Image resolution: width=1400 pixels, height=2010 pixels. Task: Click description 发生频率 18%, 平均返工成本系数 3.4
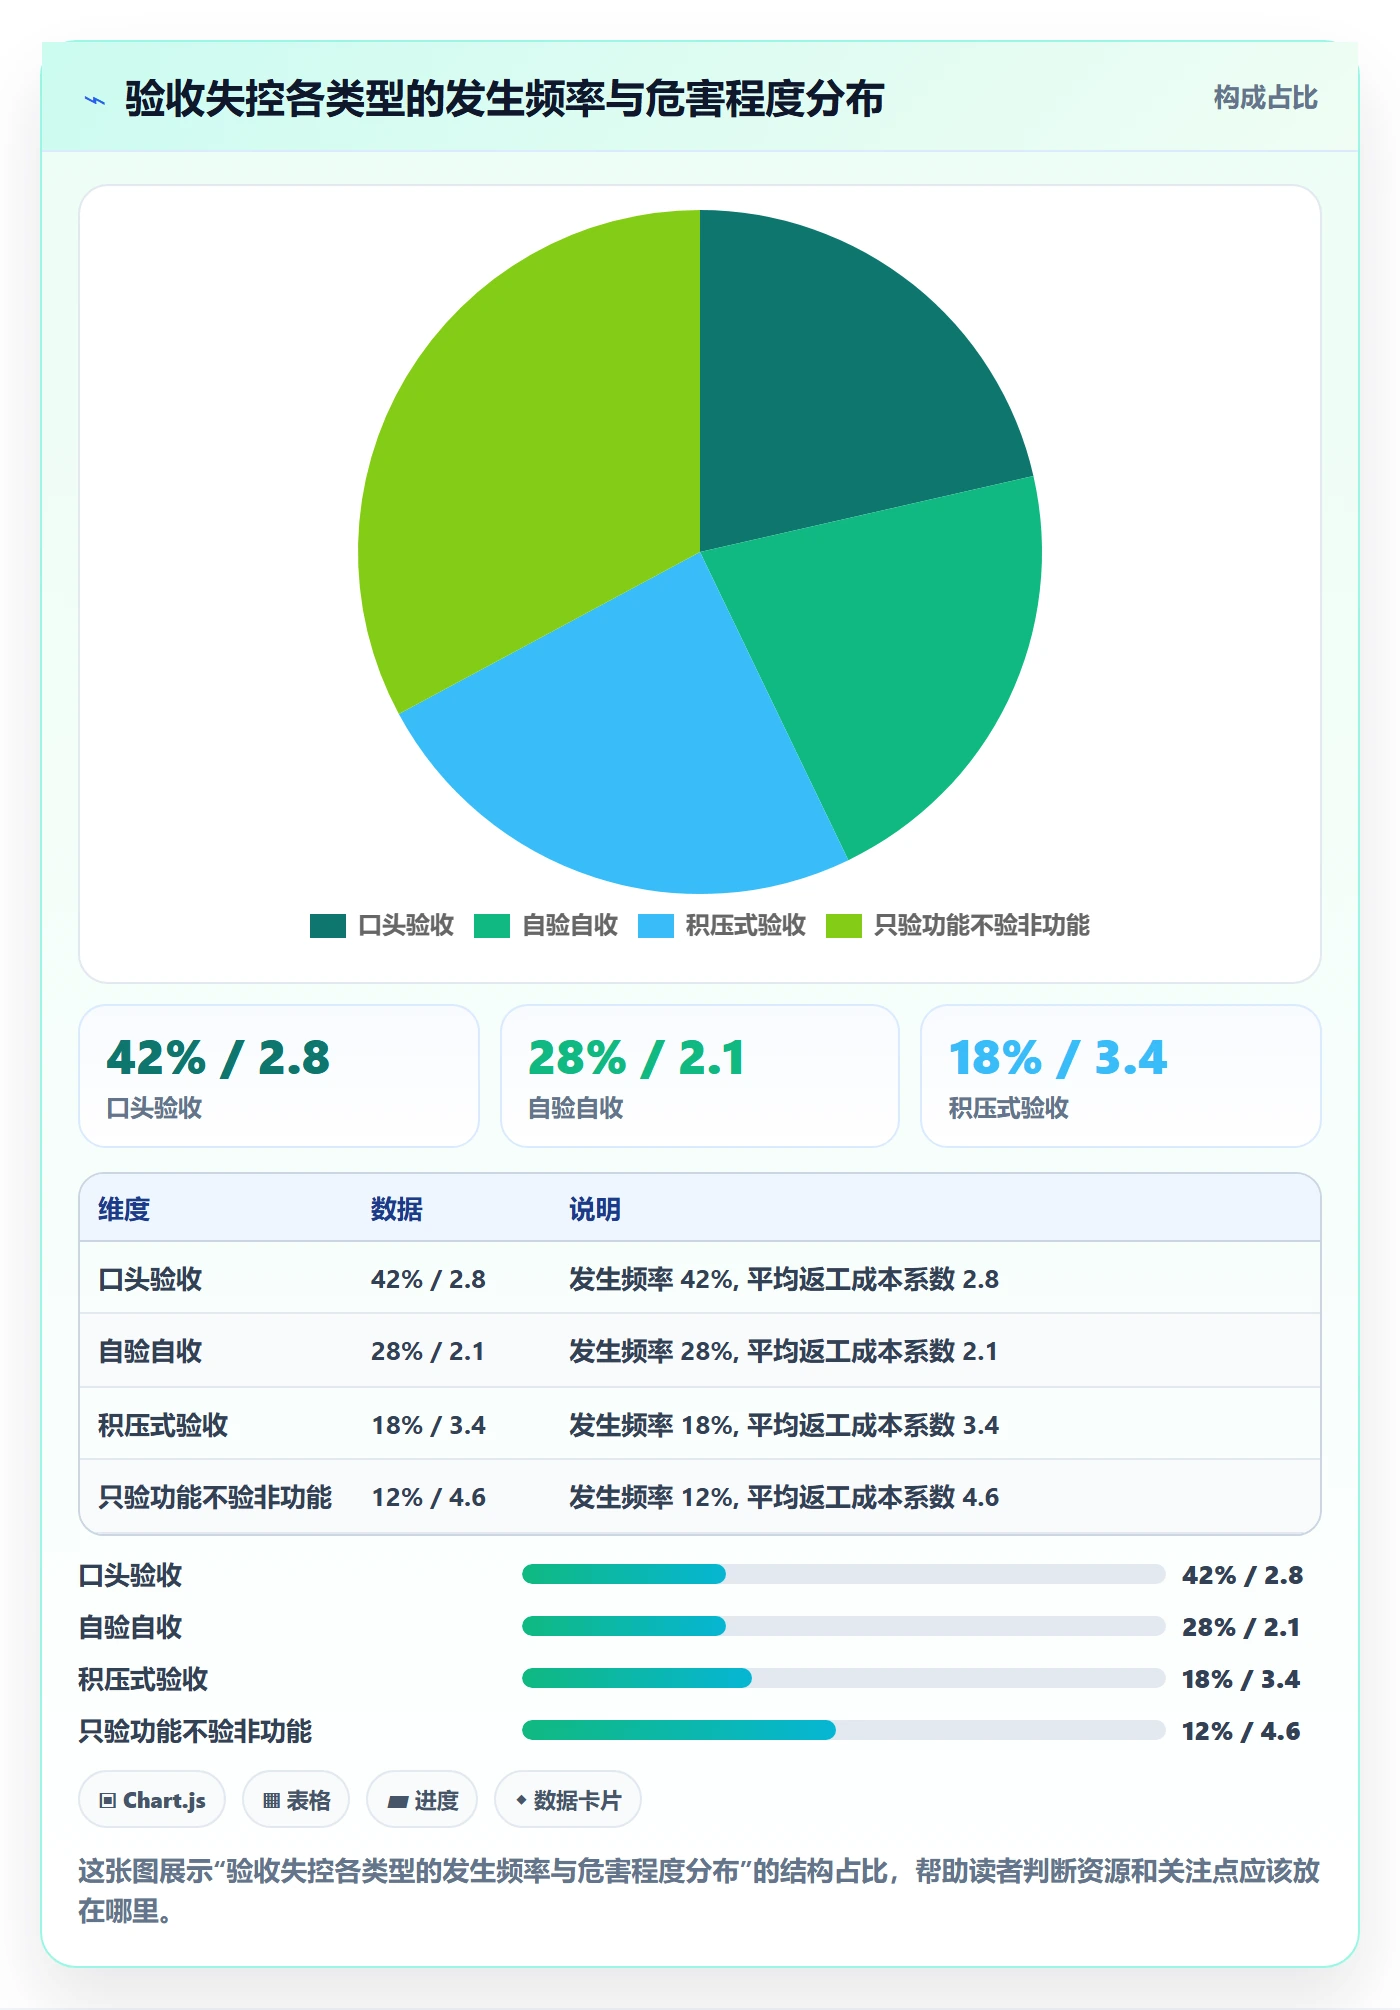[784, 1425]
